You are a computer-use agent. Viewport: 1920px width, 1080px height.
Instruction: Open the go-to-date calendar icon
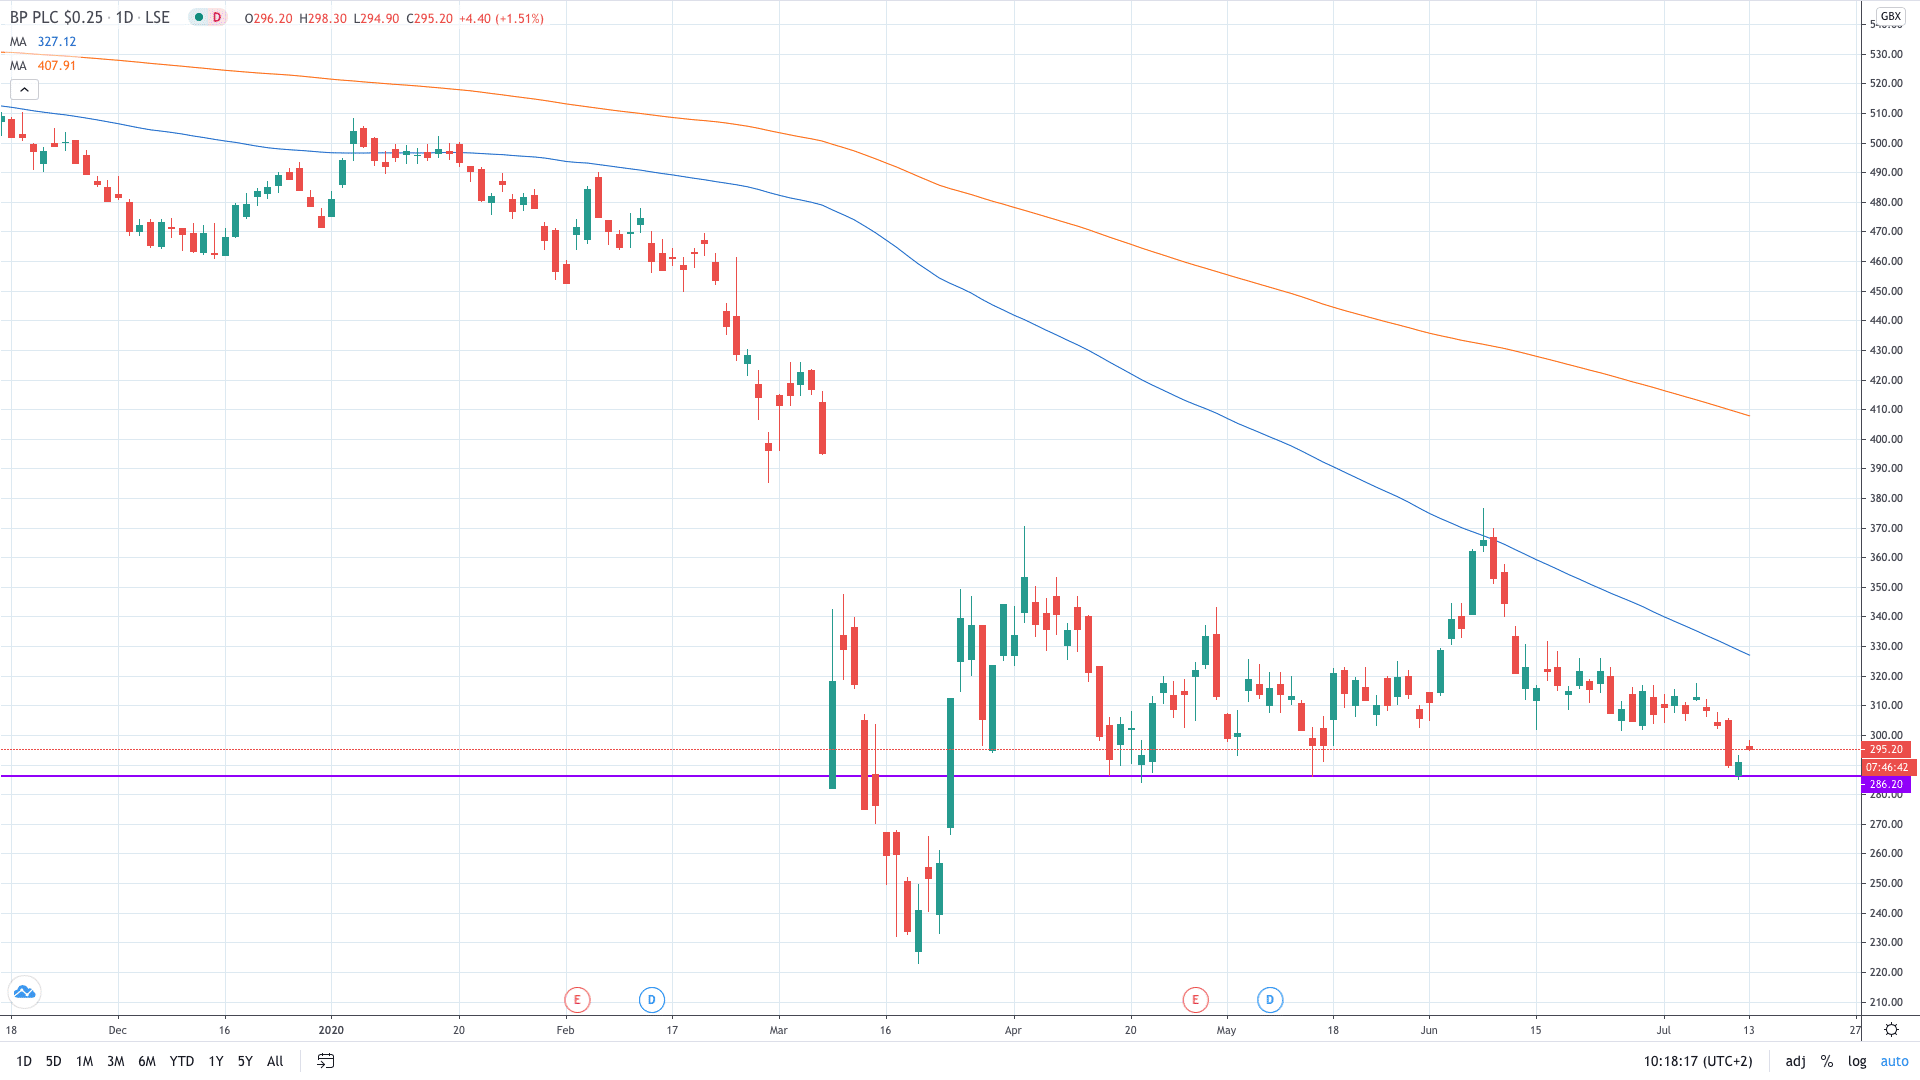[325, 1061]
